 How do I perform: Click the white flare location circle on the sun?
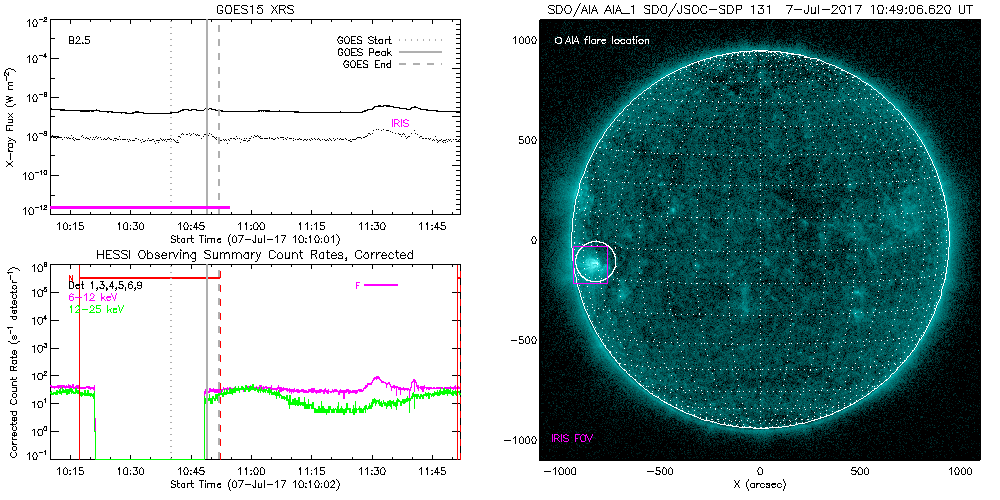click(x=595, y=262)
